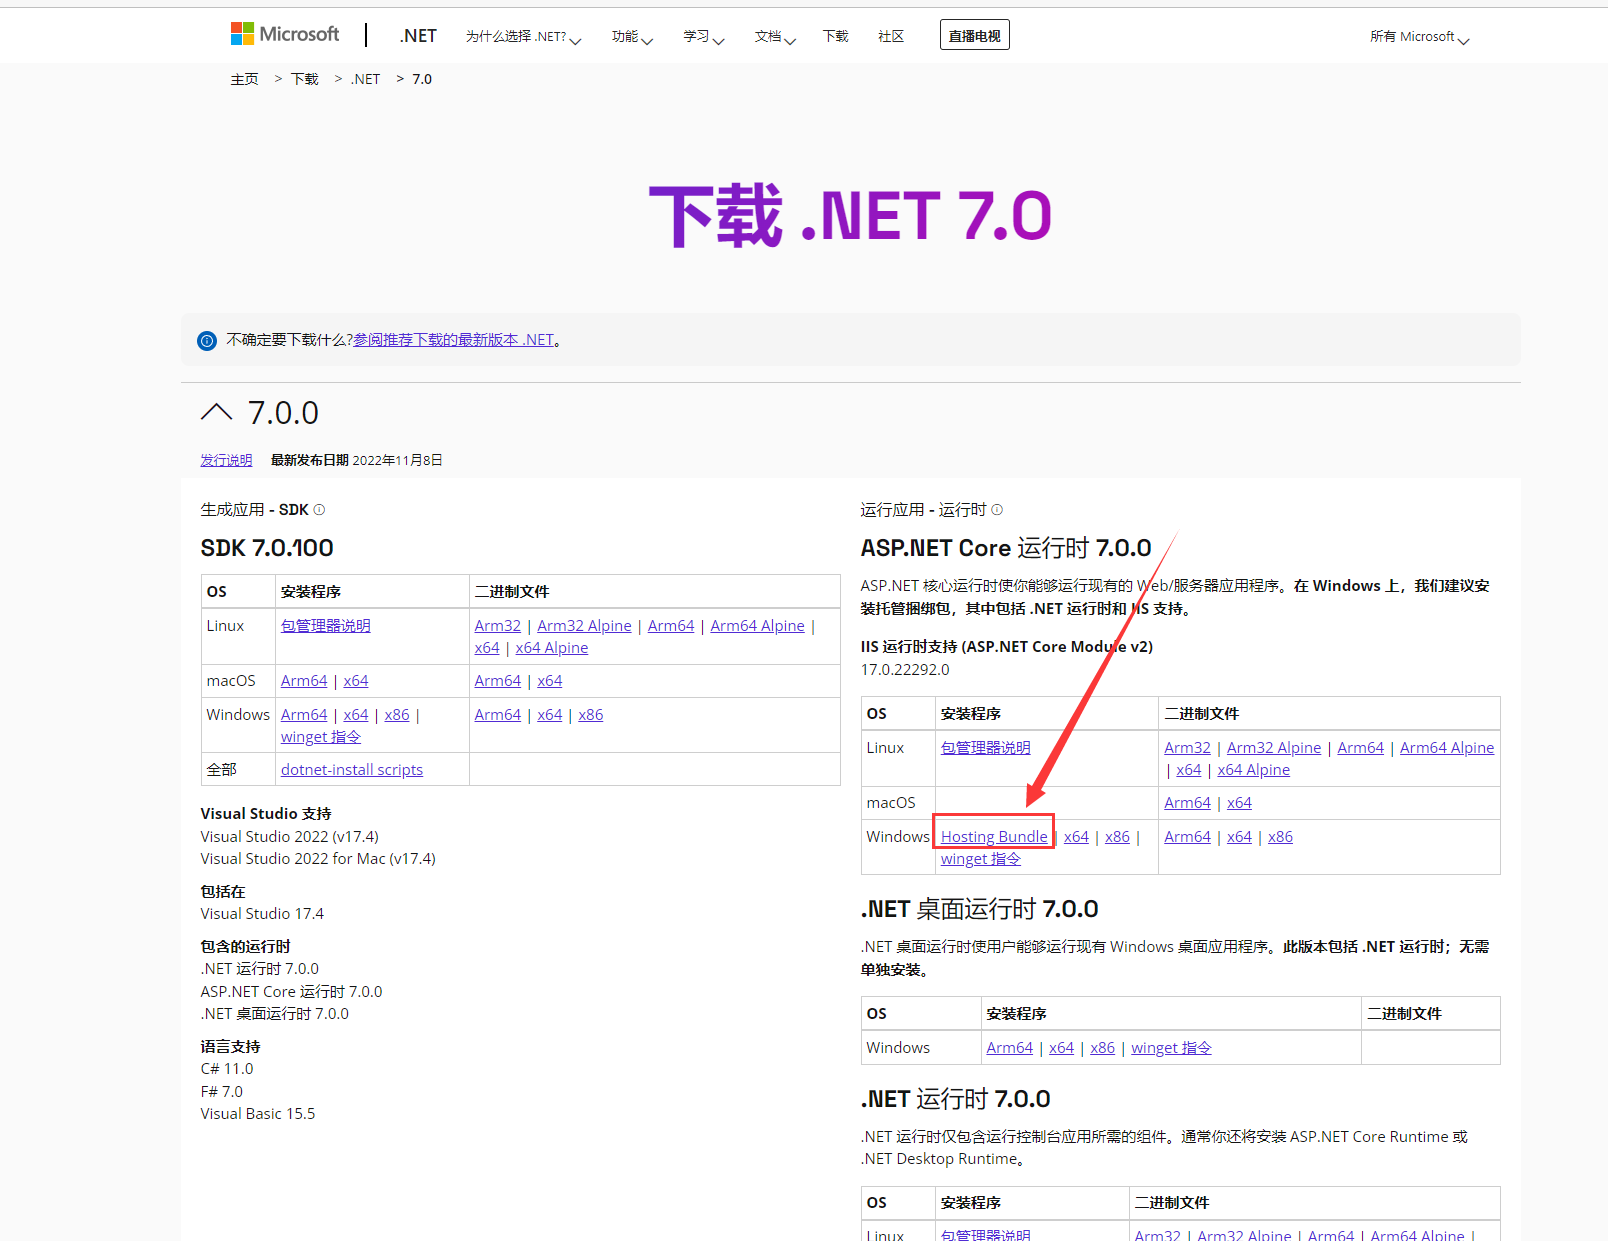Click the blue info icon in notice bar
This screenshot has height=1241, width=1608.
pyautogui.click(x=207, y=341)
